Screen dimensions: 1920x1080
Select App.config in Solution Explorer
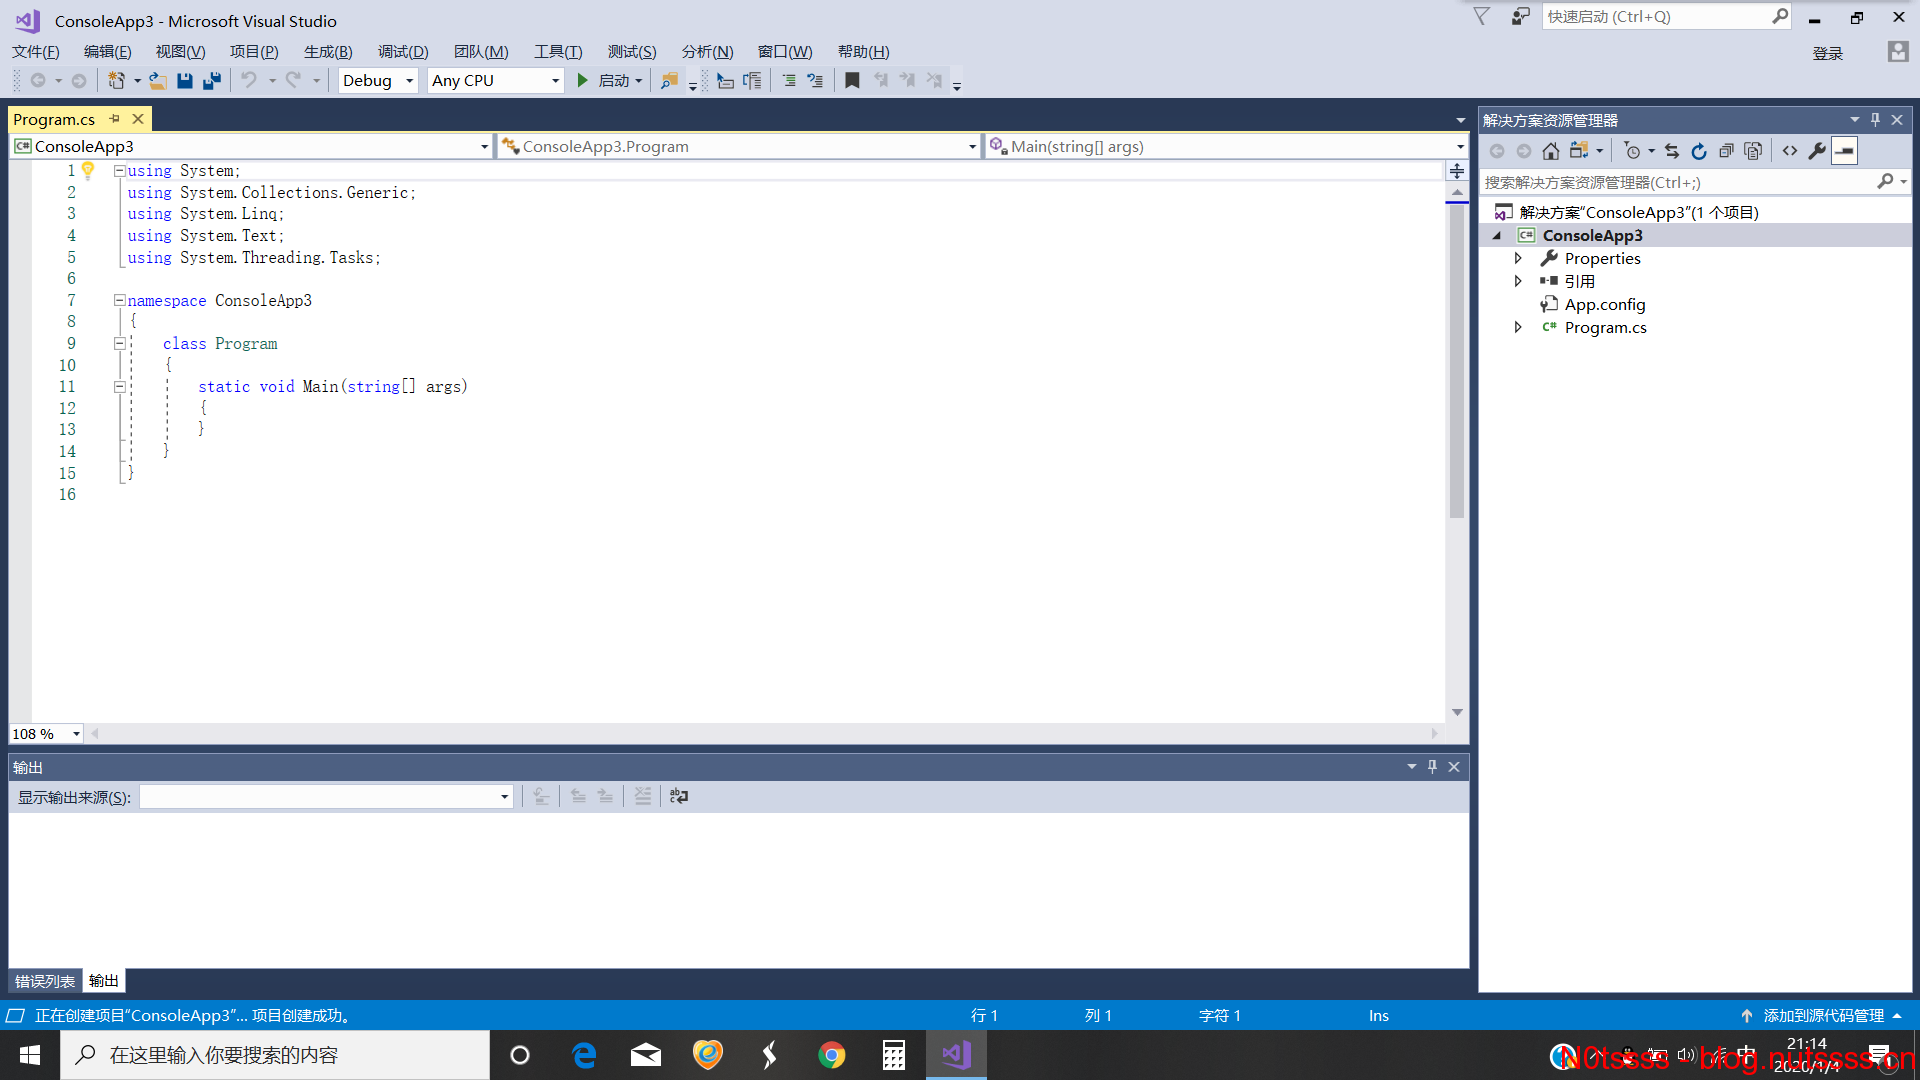click(x=1605, y=304)
